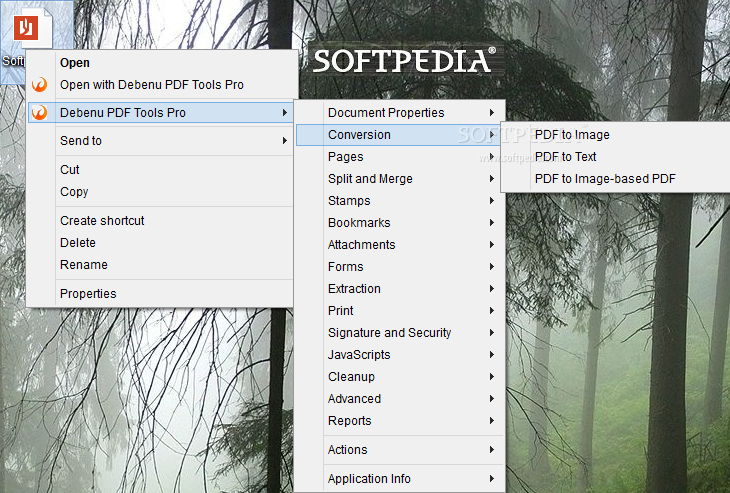730x493 pixels.
Task: Open Split and Merge submenu
Action: coord(400,179)
